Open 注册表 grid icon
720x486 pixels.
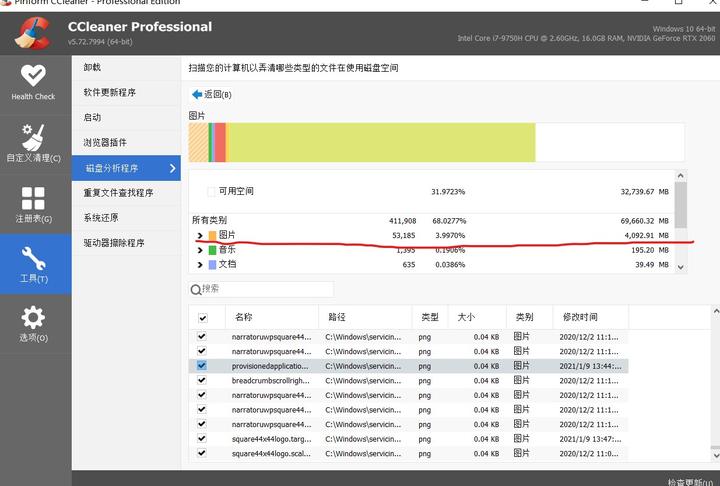(x=33, y=198)
